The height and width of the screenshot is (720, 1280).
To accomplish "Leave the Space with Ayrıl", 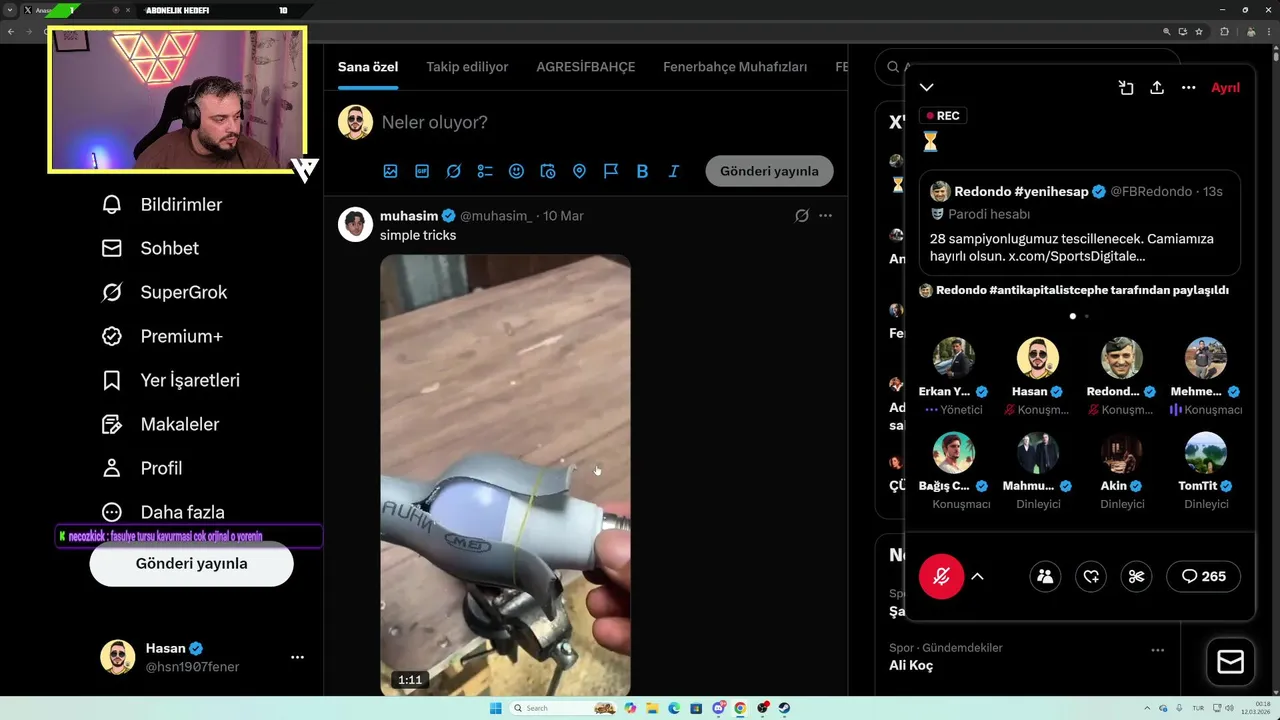I will coord(1225,88).
